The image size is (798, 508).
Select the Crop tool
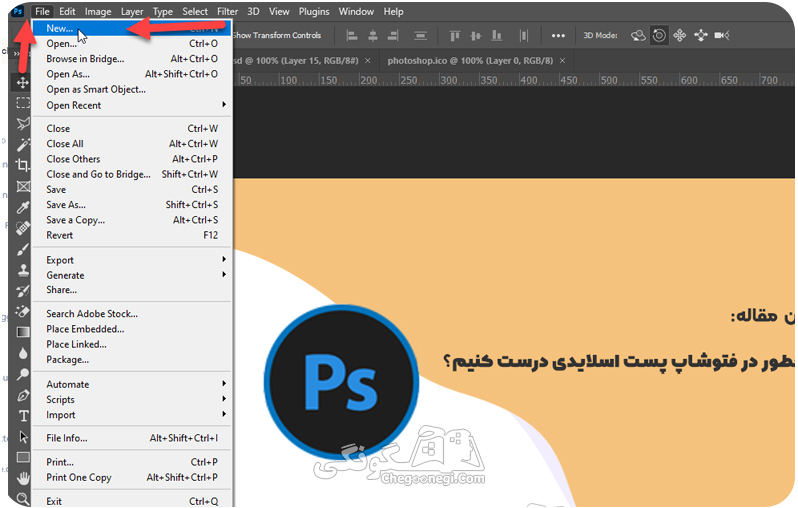22,165
